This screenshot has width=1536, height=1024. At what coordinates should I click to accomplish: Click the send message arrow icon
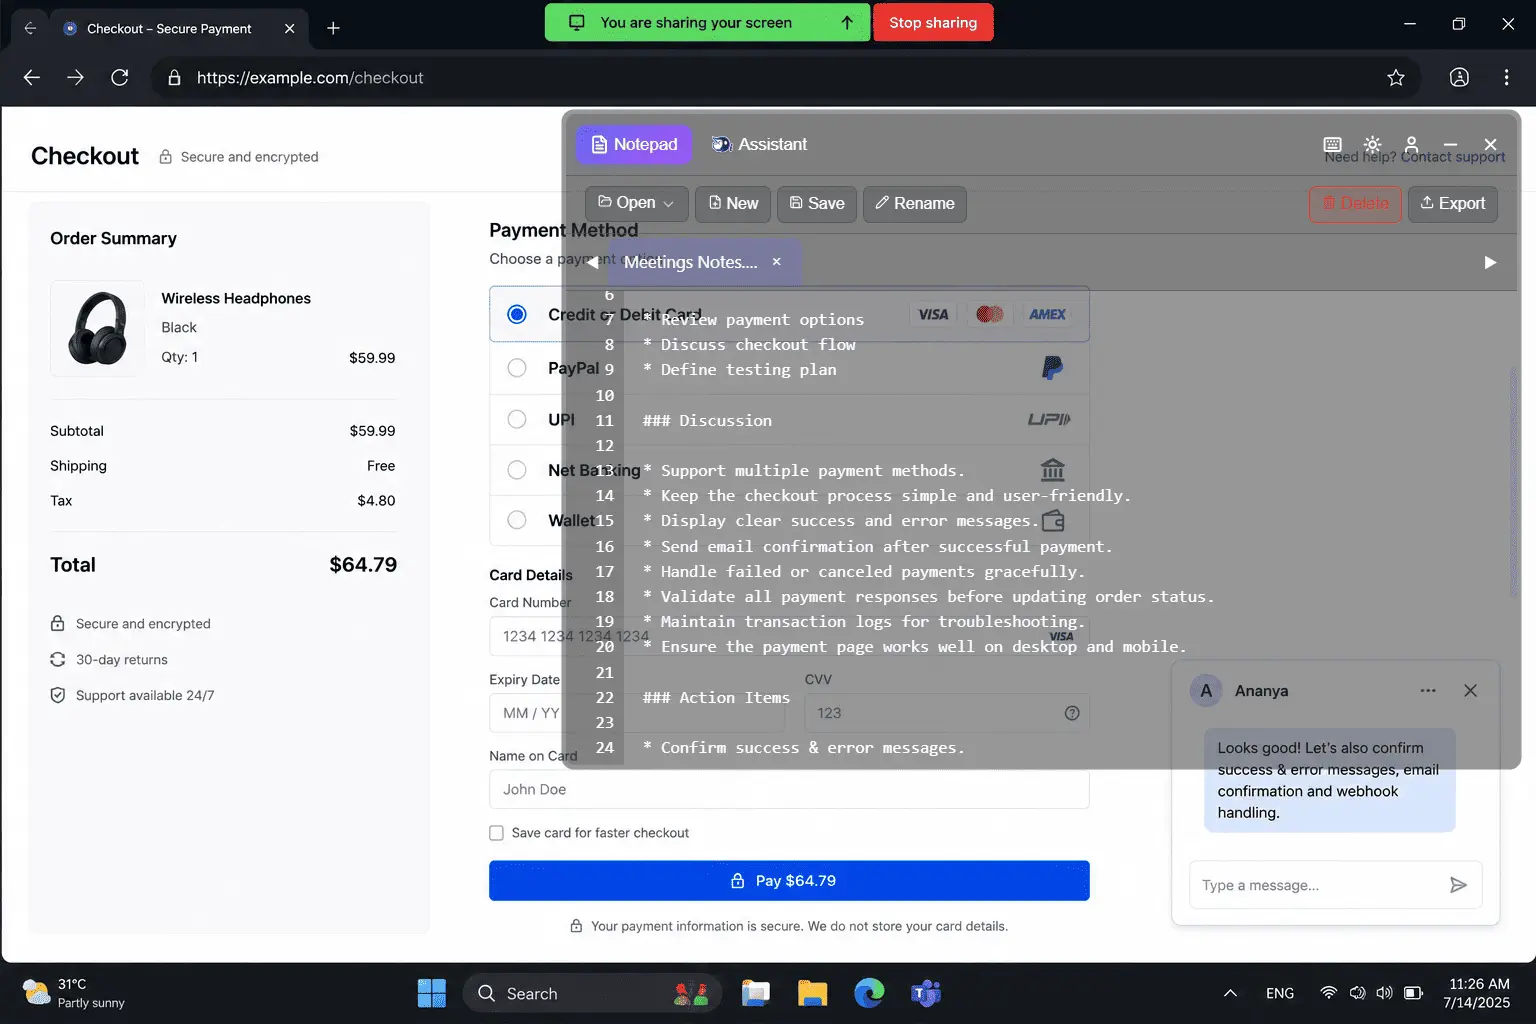click(1458, 885)
